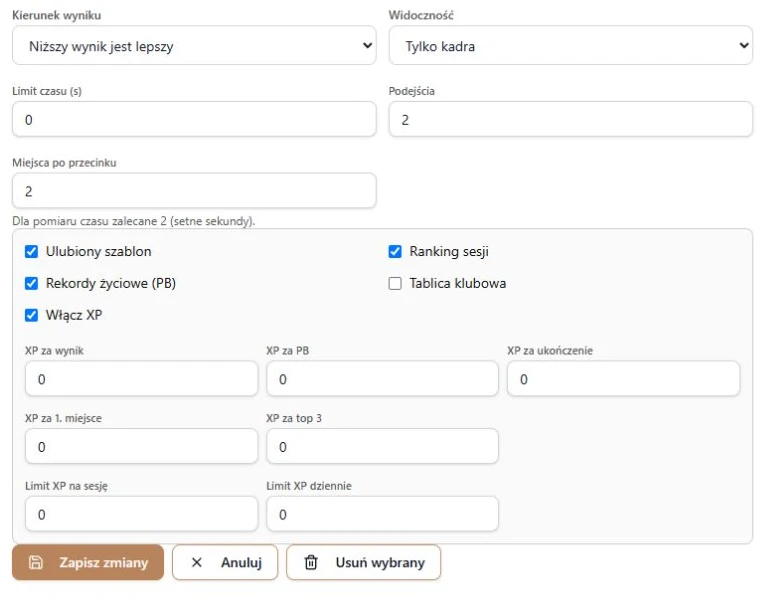Focus the Miejsca po przecinku field
Screen dimensions: 765x600
(194, 191)
